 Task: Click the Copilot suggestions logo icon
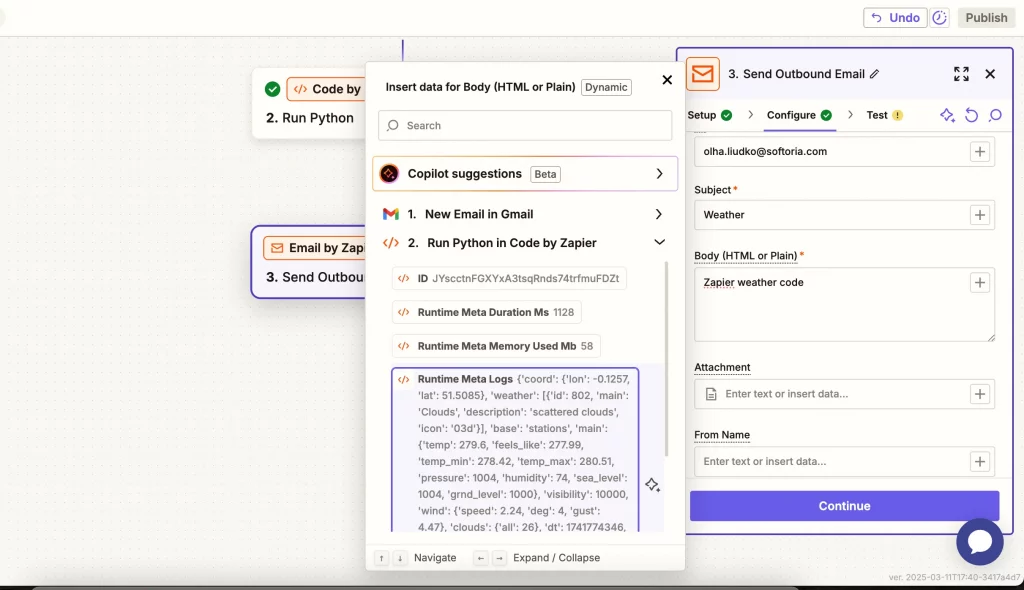pos(389,174)
